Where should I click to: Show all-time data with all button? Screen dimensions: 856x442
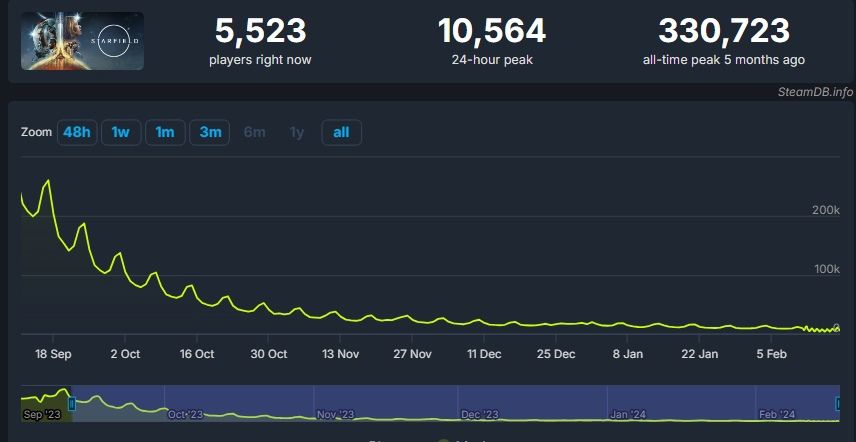point(341,132)
